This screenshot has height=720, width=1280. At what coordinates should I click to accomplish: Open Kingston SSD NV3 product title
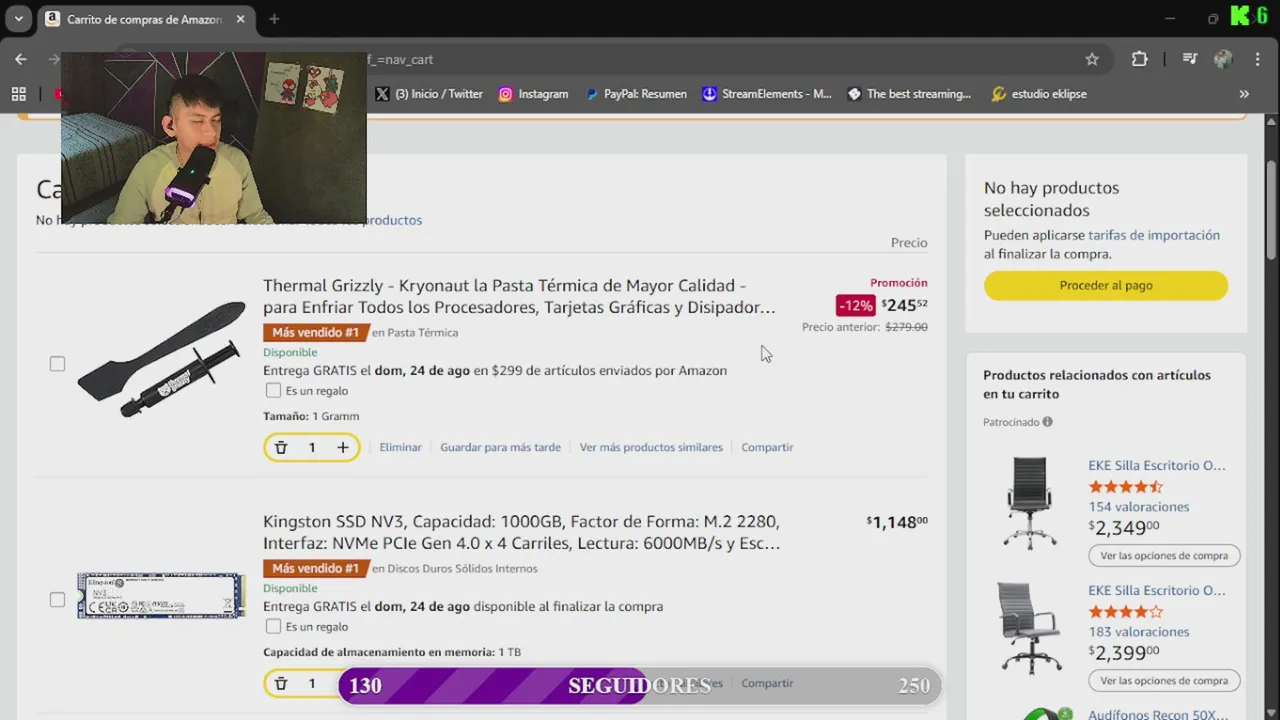(x=521, y=532)
